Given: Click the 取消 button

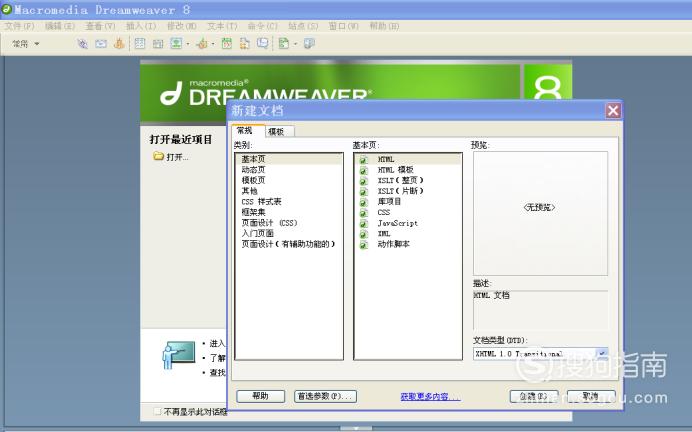Looking at the screenshot, I should click(x=591, y=396).
